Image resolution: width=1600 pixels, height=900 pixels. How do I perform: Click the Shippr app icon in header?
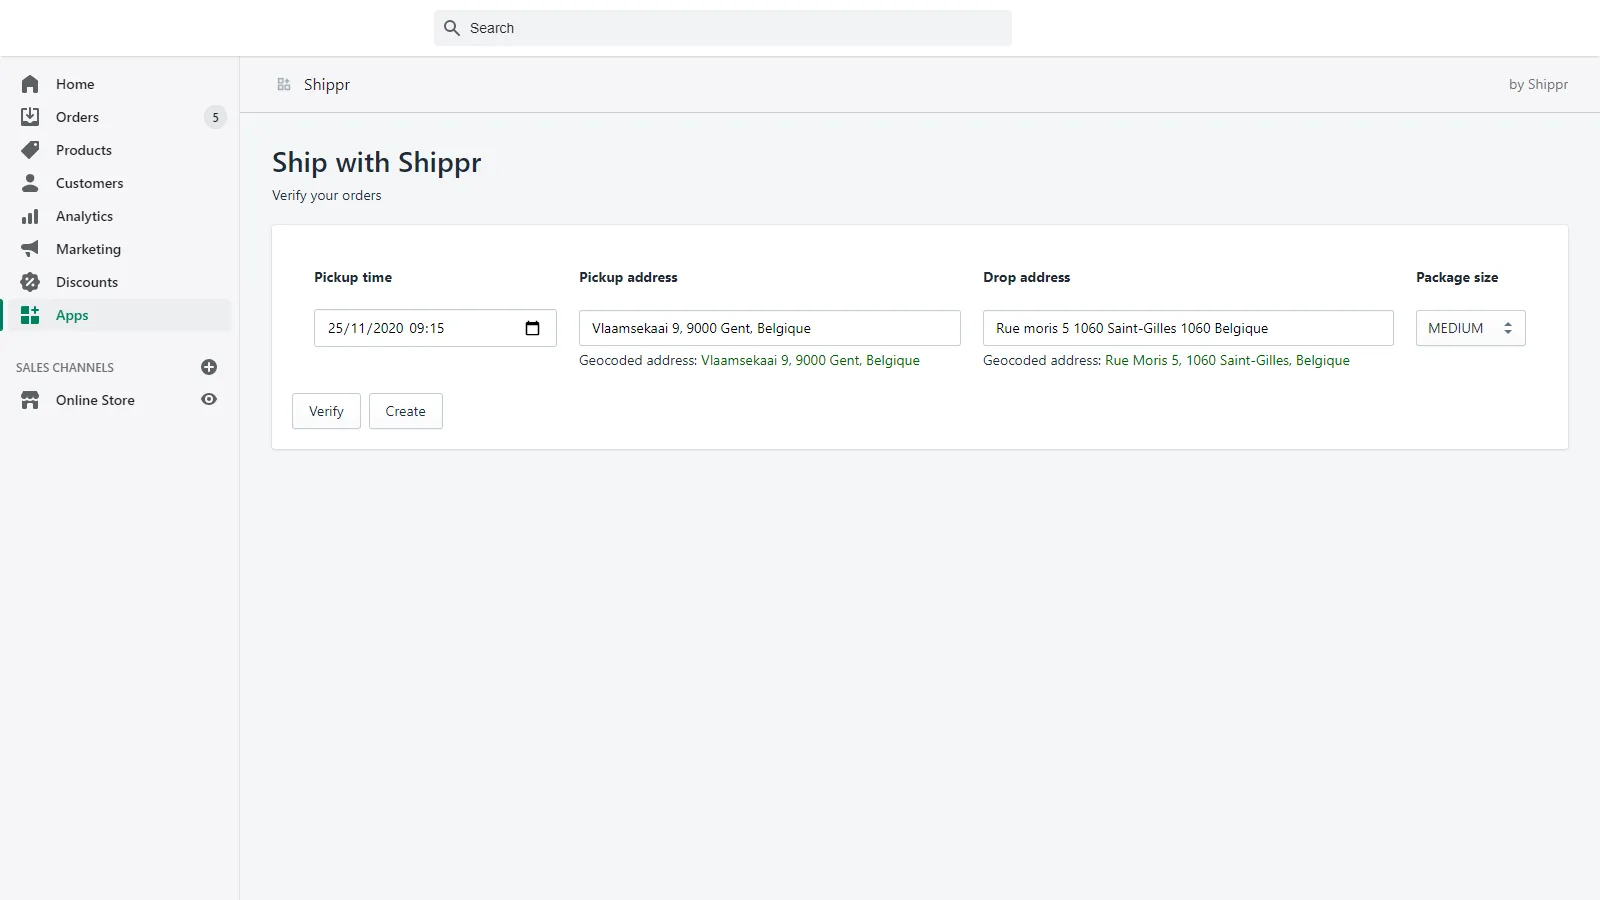[284, 84]
